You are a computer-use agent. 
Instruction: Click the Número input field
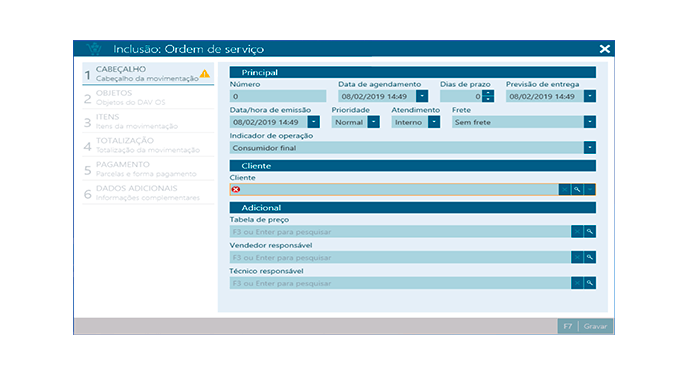(278, 96)
